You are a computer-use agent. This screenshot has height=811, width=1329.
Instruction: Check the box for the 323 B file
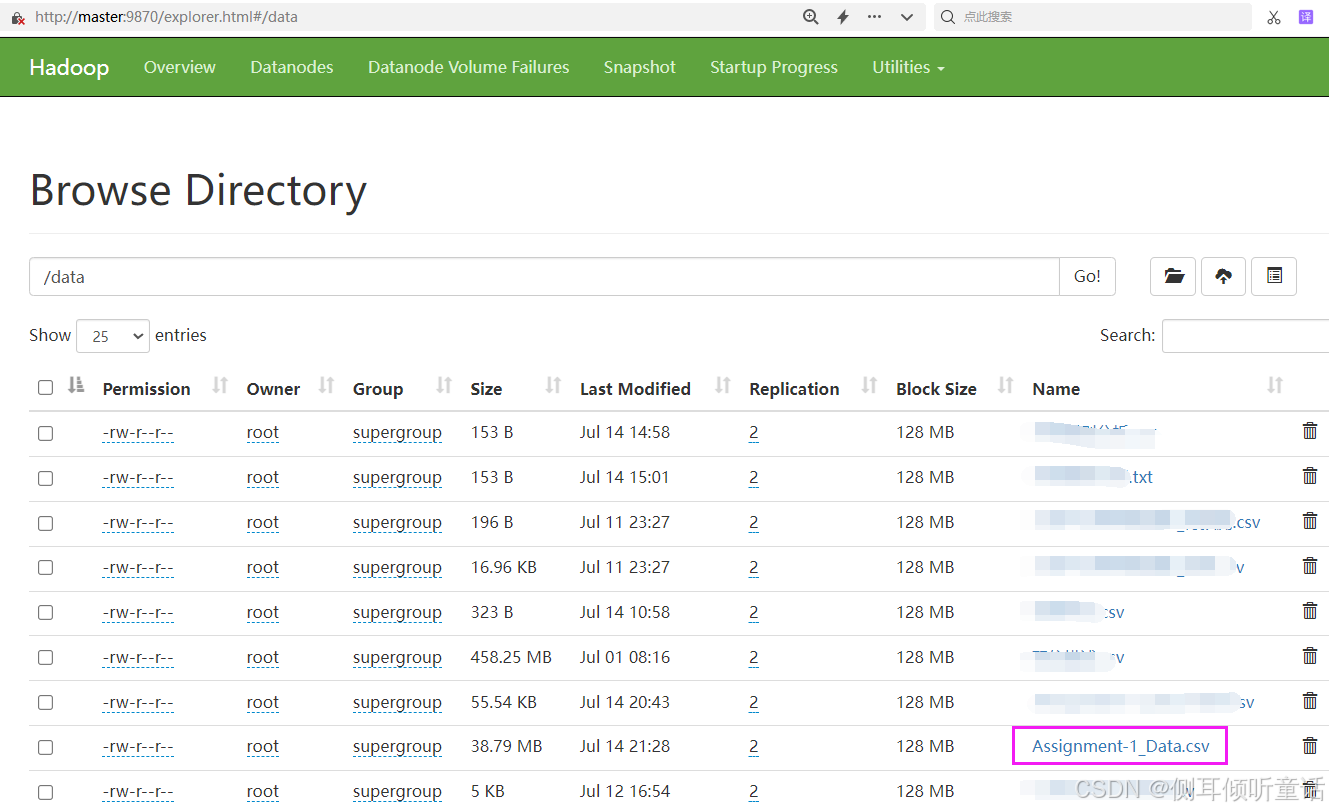(x=45, y=613)
